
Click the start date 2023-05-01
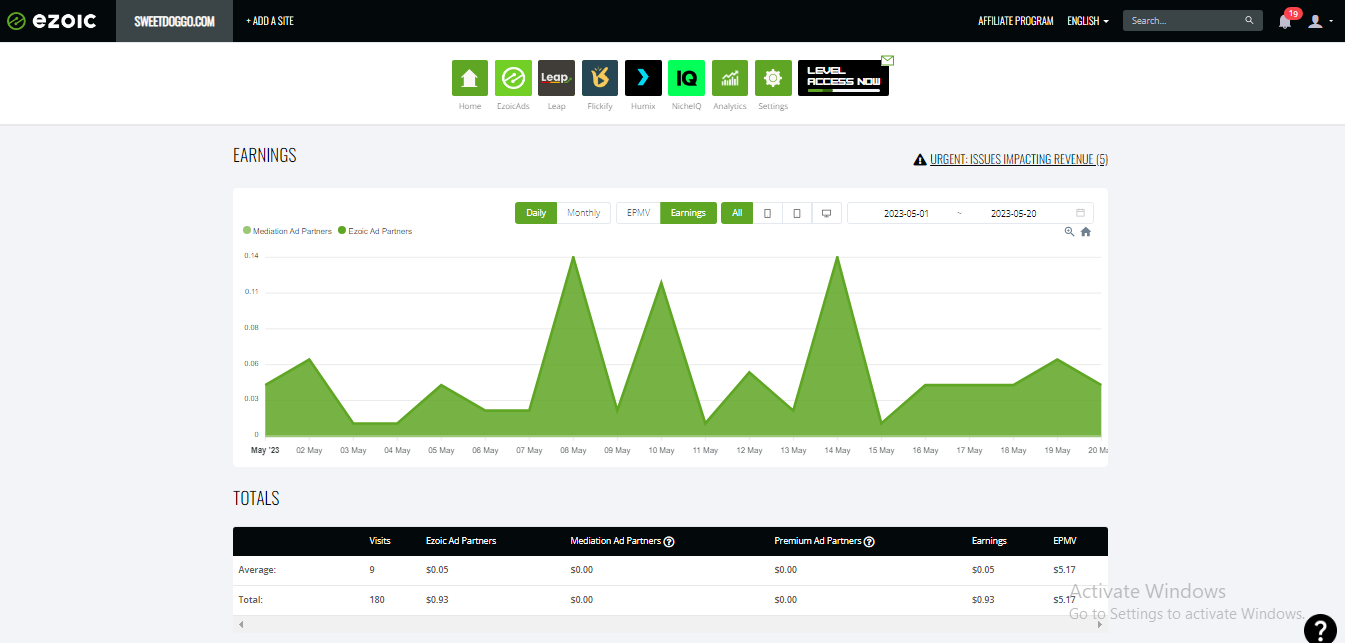906,213
